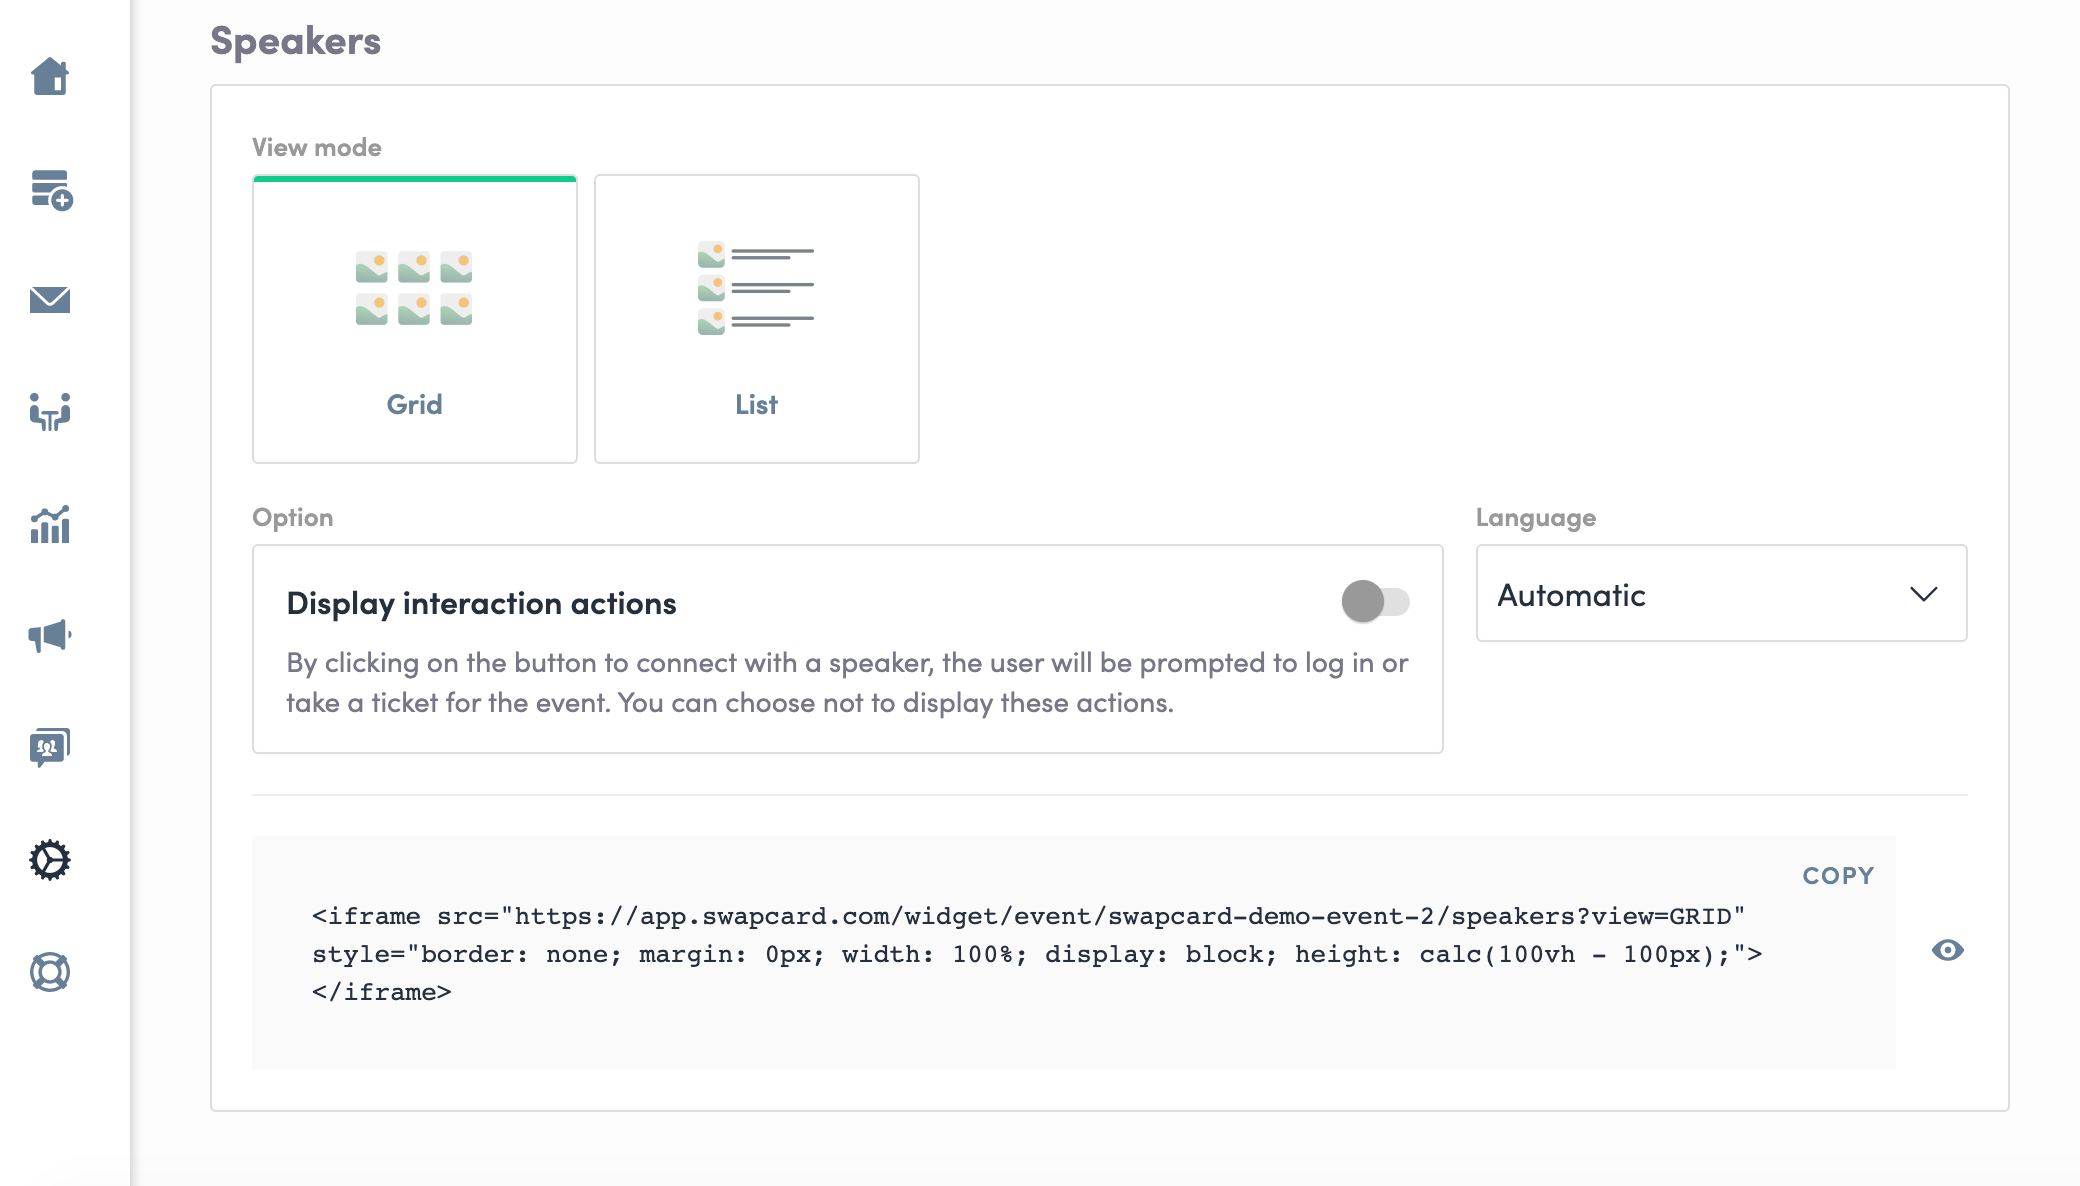
Task: Open the Automatic language dropdown
Action: tap(1700, 594)
